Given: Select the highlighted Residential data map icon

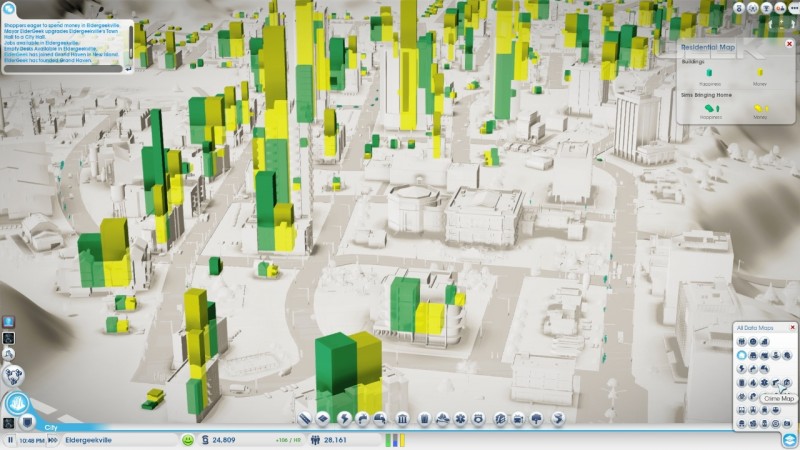Looking at the screenshot, I should (742, 355).
